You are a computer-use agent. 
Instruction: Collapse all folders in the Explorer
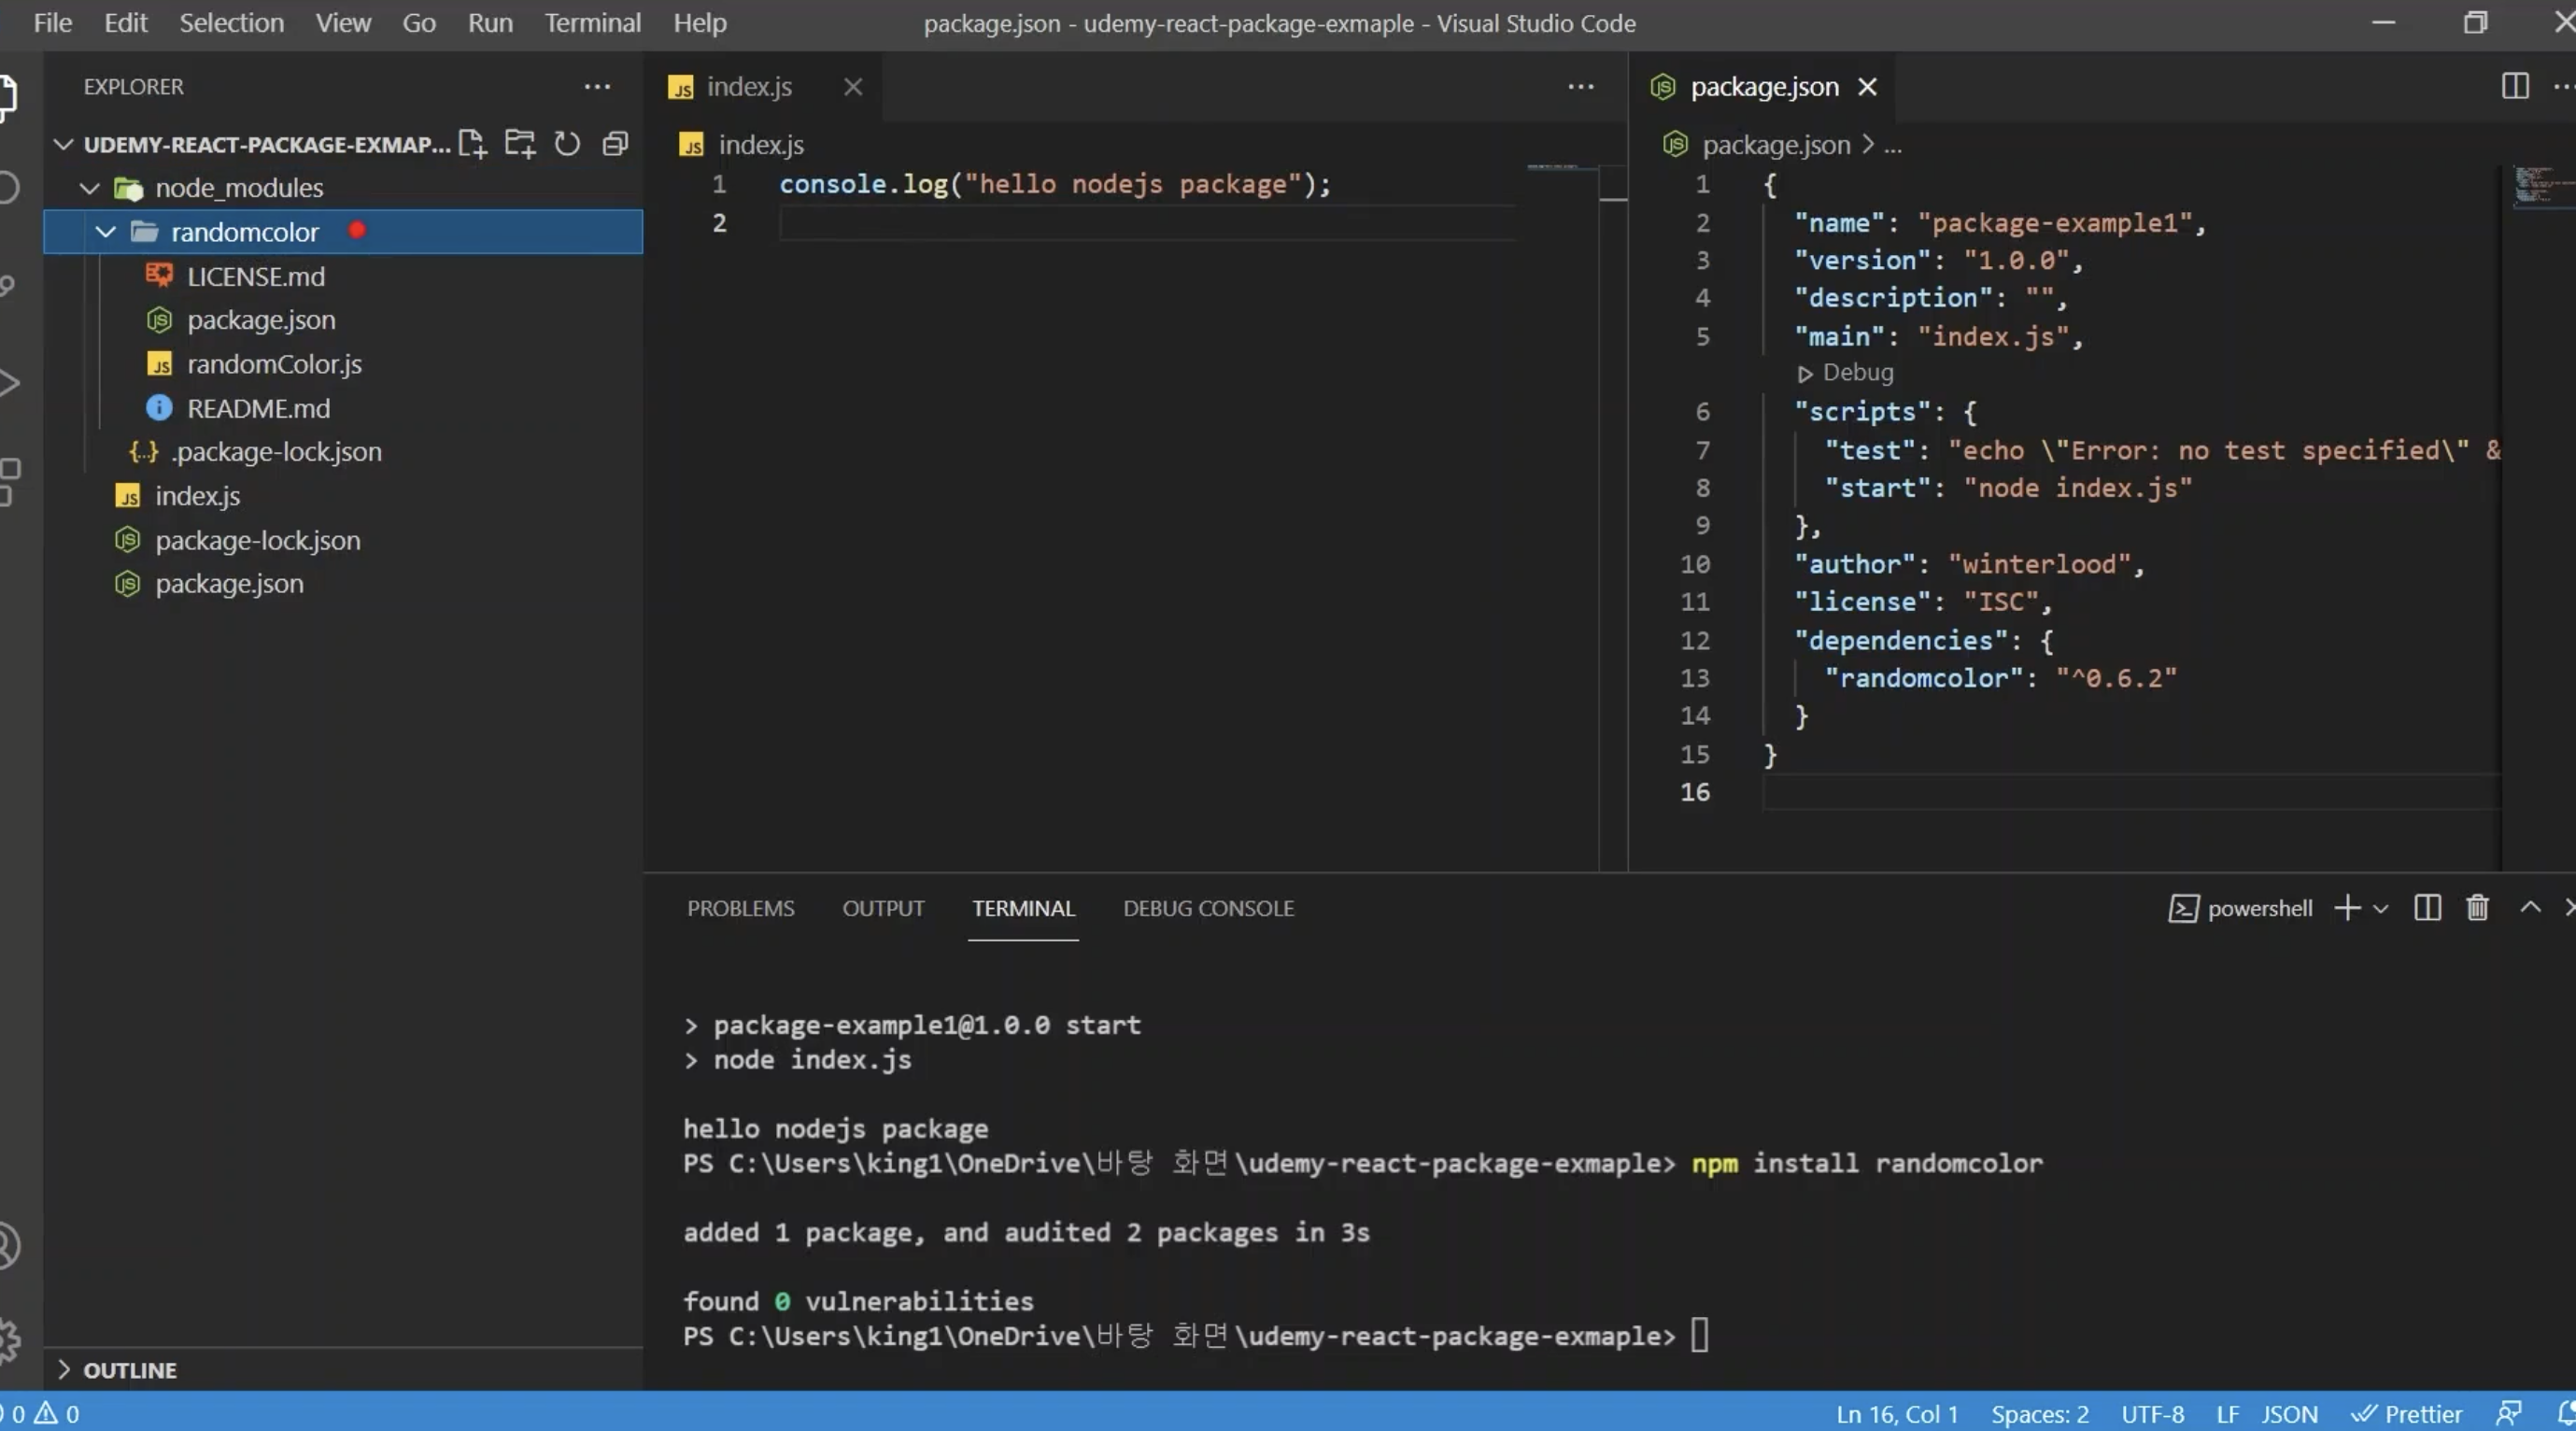614,144
